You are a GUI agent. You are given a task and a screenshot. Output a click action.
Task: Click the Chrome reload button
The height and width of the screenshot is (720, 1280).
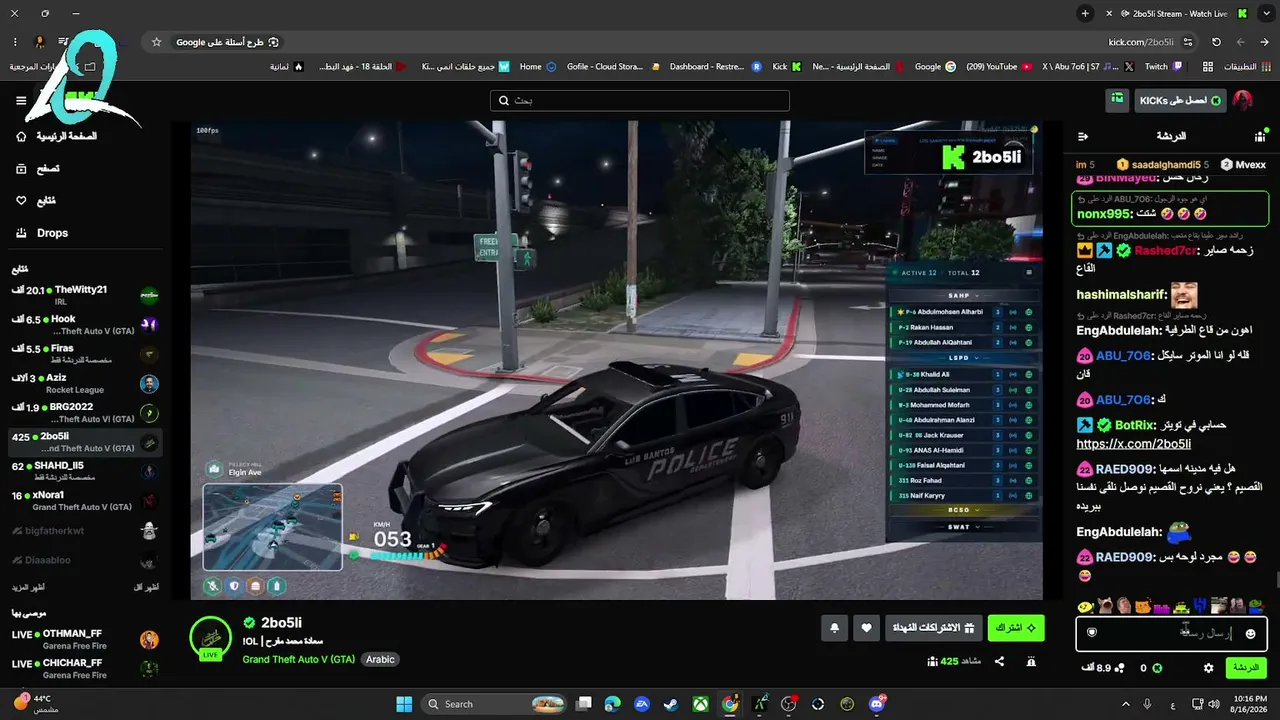click(1216, 42)
